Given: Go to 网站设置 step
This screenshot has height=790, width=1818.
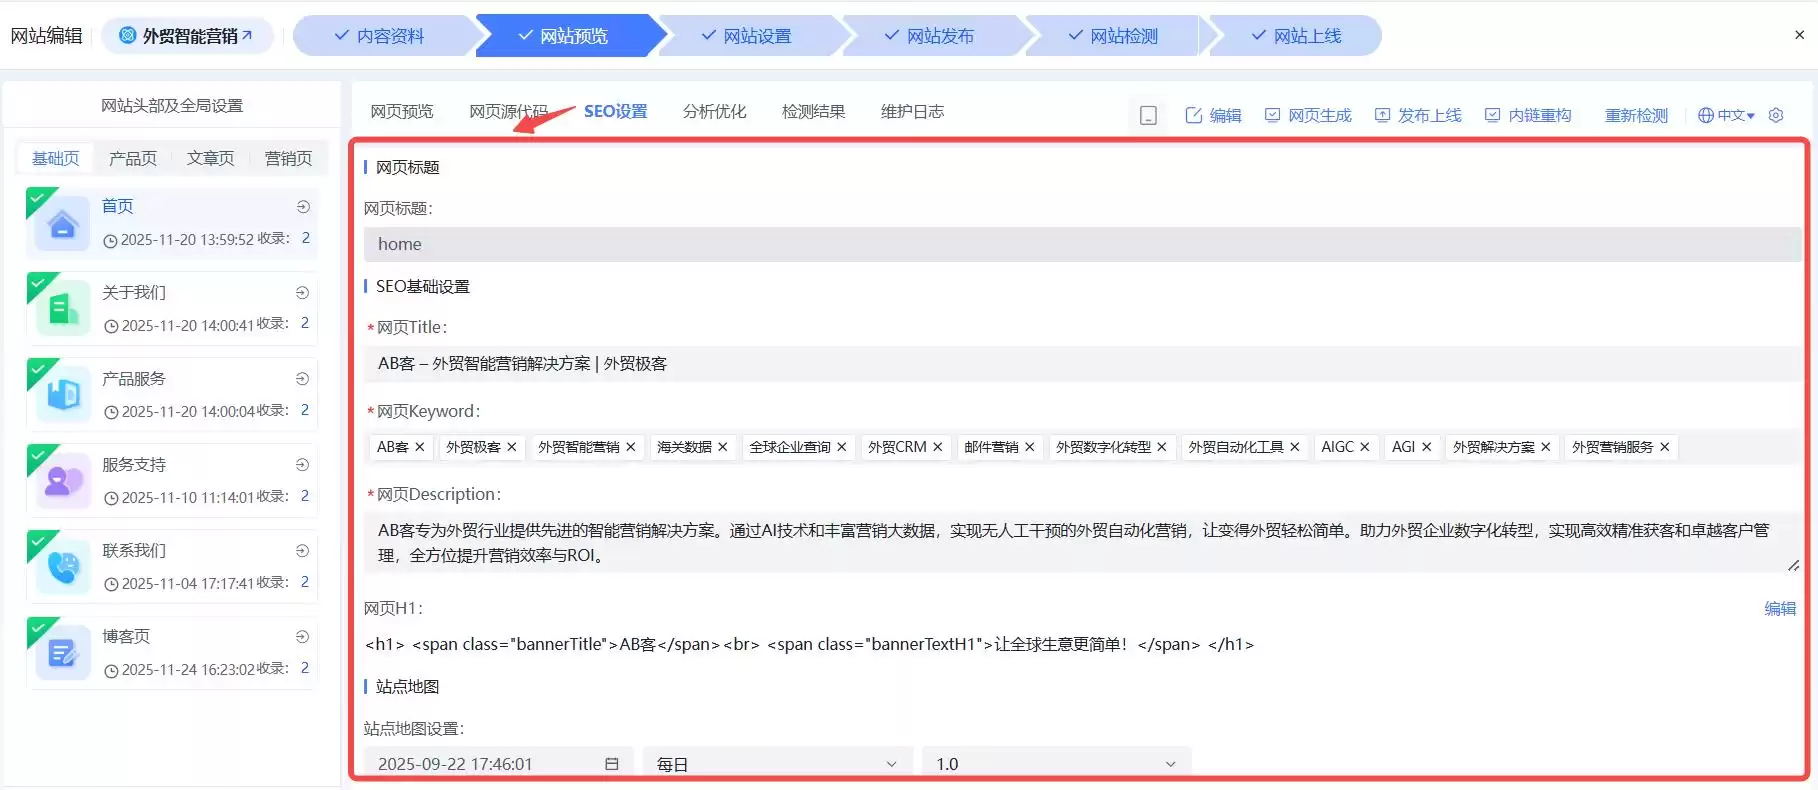Looking at the screenshot, I should [746, 36].
